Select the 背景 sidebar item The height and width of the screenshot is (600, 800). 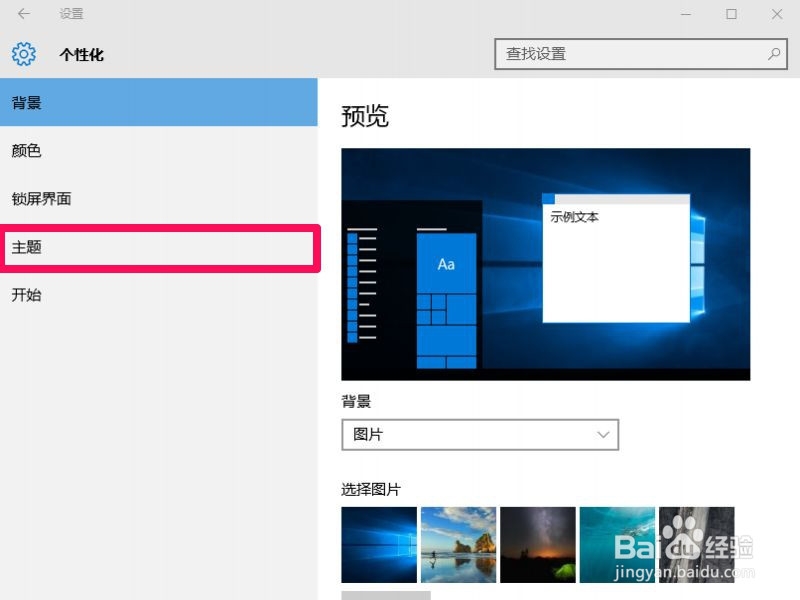[x=159, y=102]
